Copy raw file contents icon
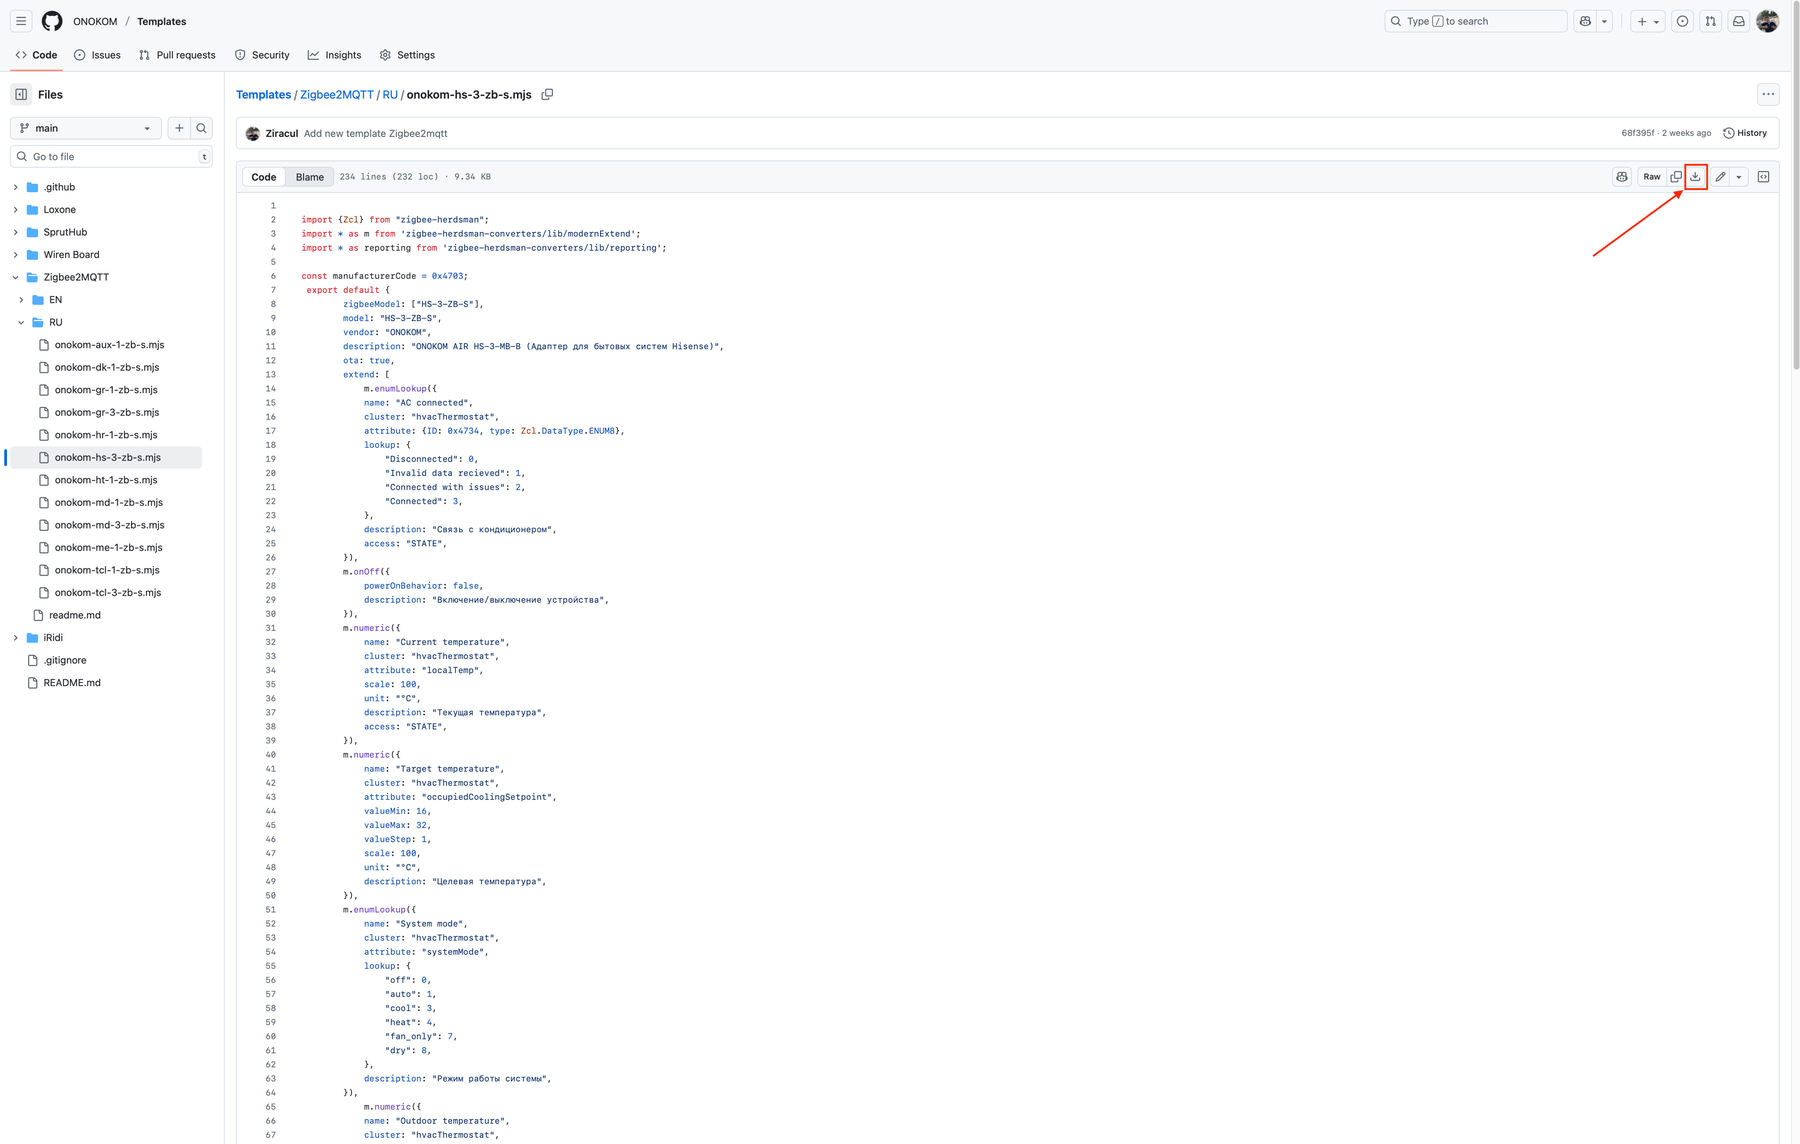The width and height of the screenshot is (1800, 1144). tap(1676, 177)
